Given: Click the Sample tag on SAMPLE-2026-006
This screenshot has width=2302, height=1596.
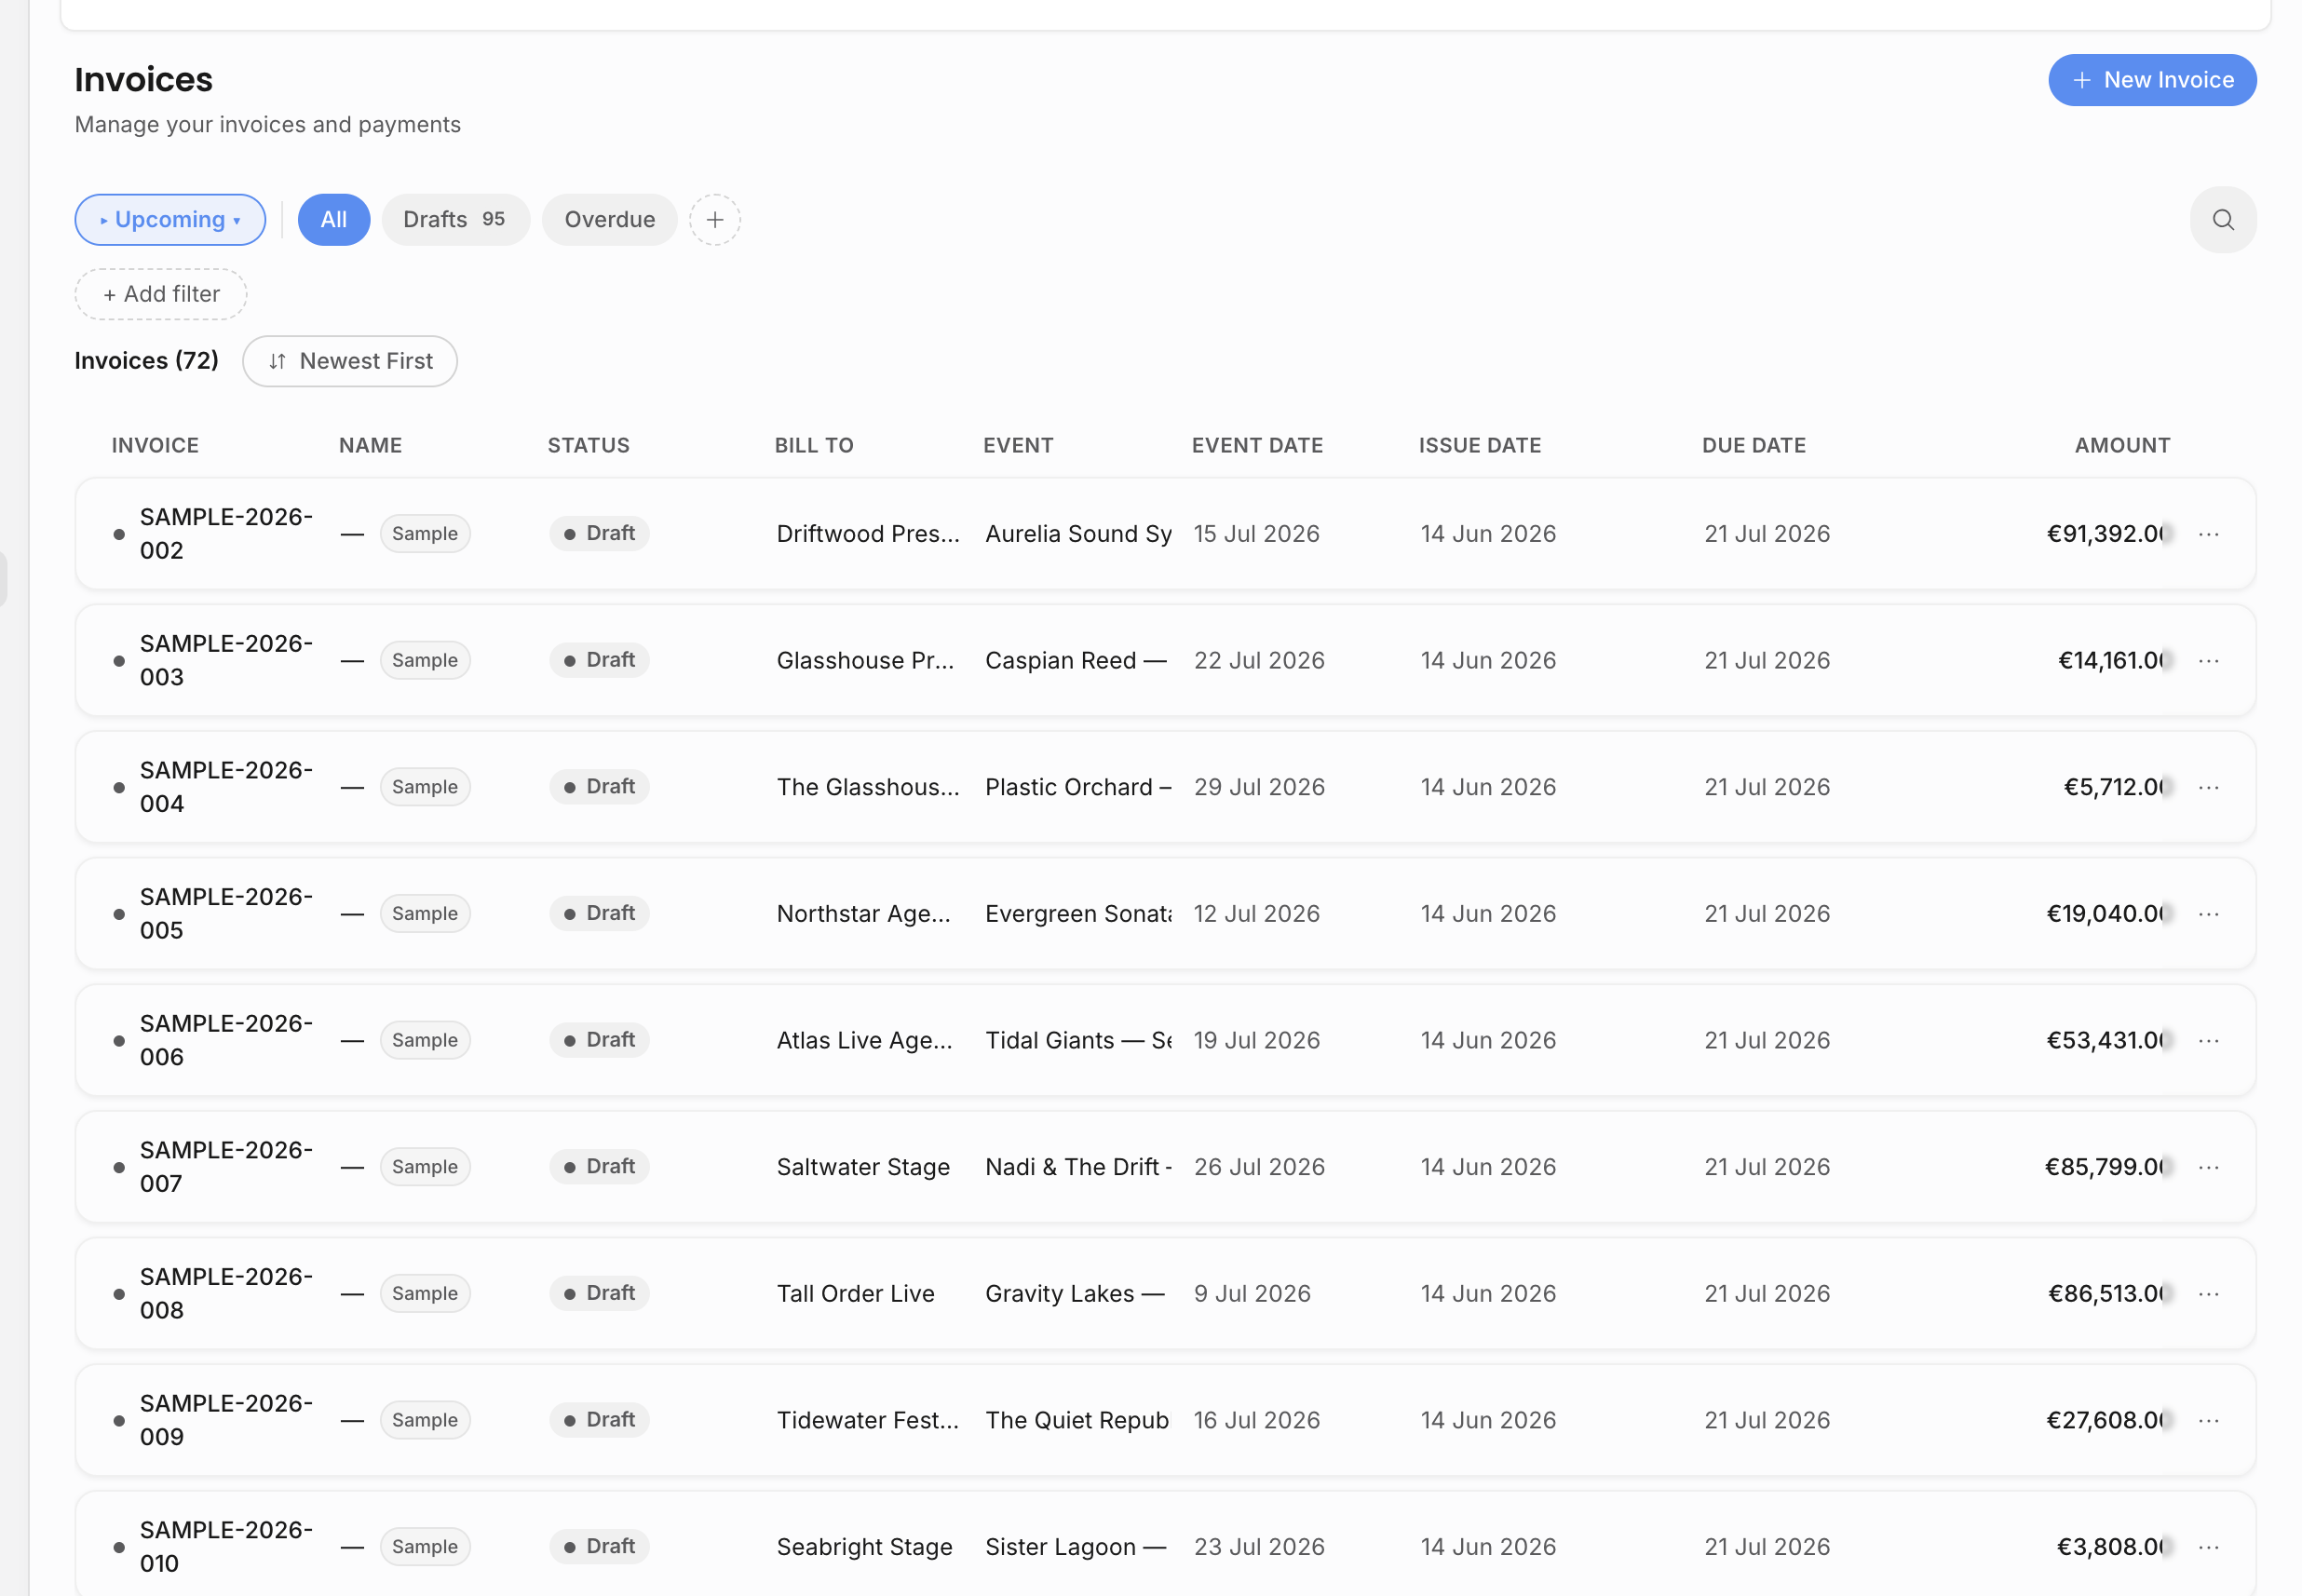Looking at the screenshot, I should click(425, 1041).
